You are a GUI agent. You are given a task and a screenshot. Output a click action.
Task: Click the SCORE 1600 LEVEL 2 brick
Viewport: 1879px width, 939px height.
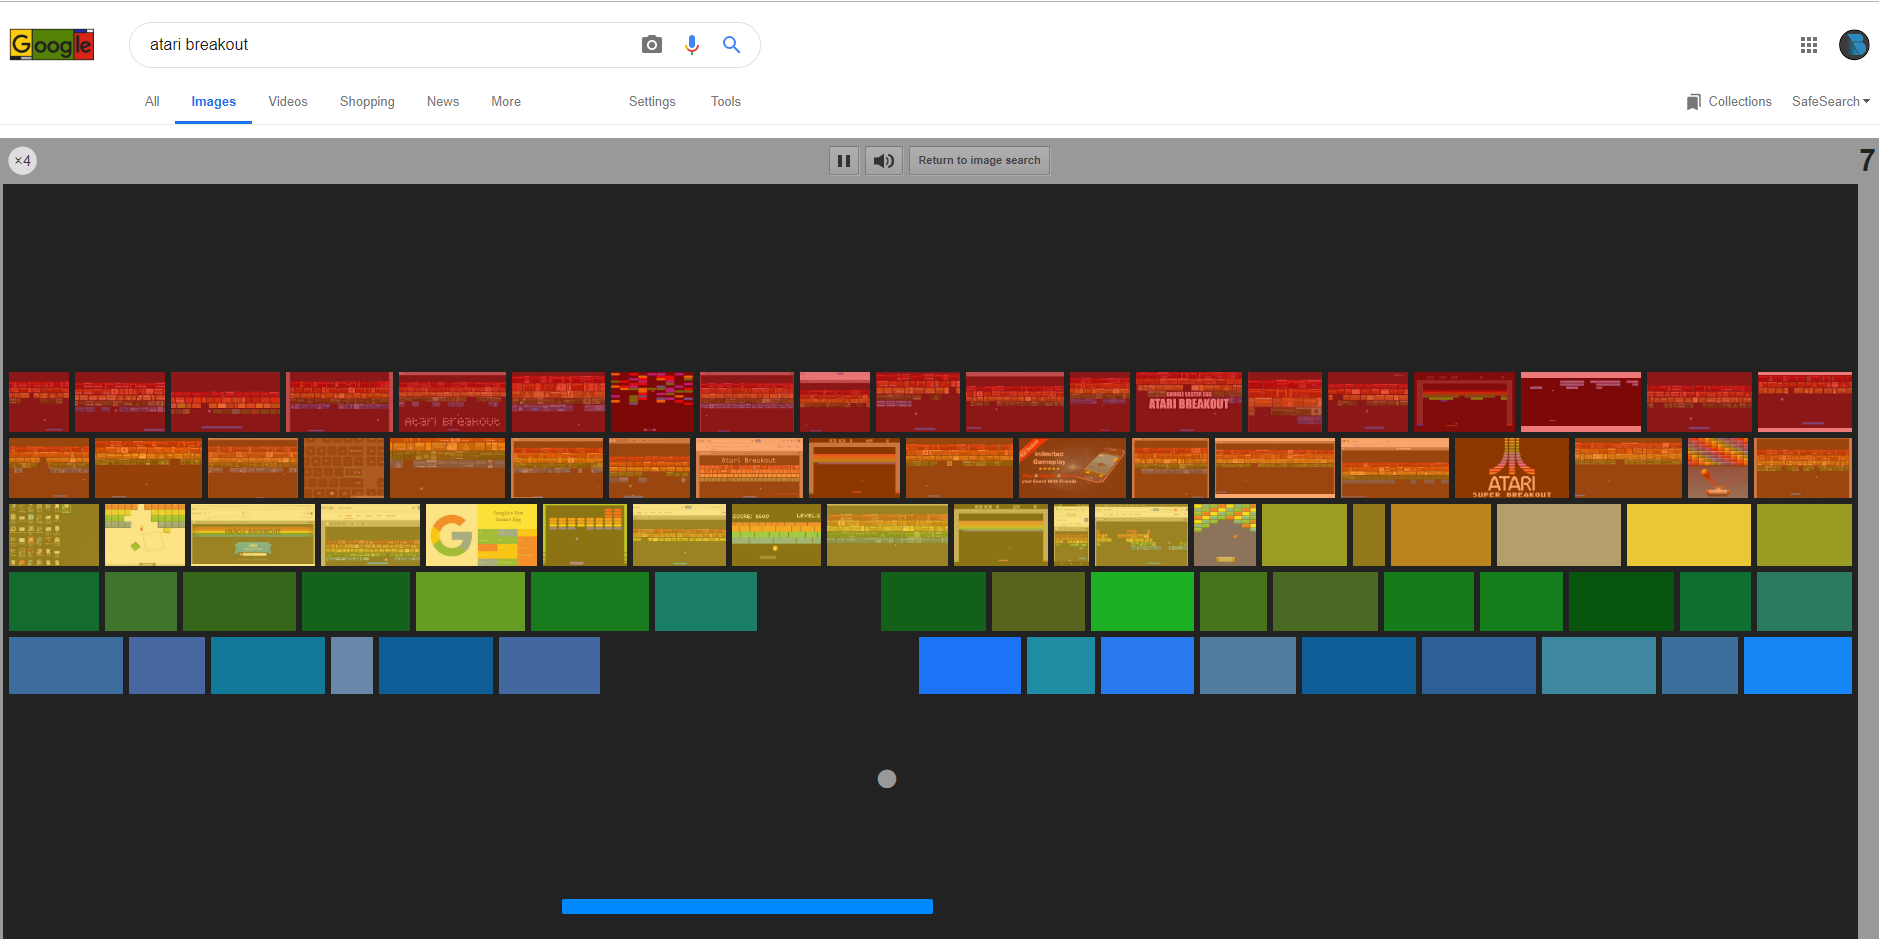click(x=776, y=535)
